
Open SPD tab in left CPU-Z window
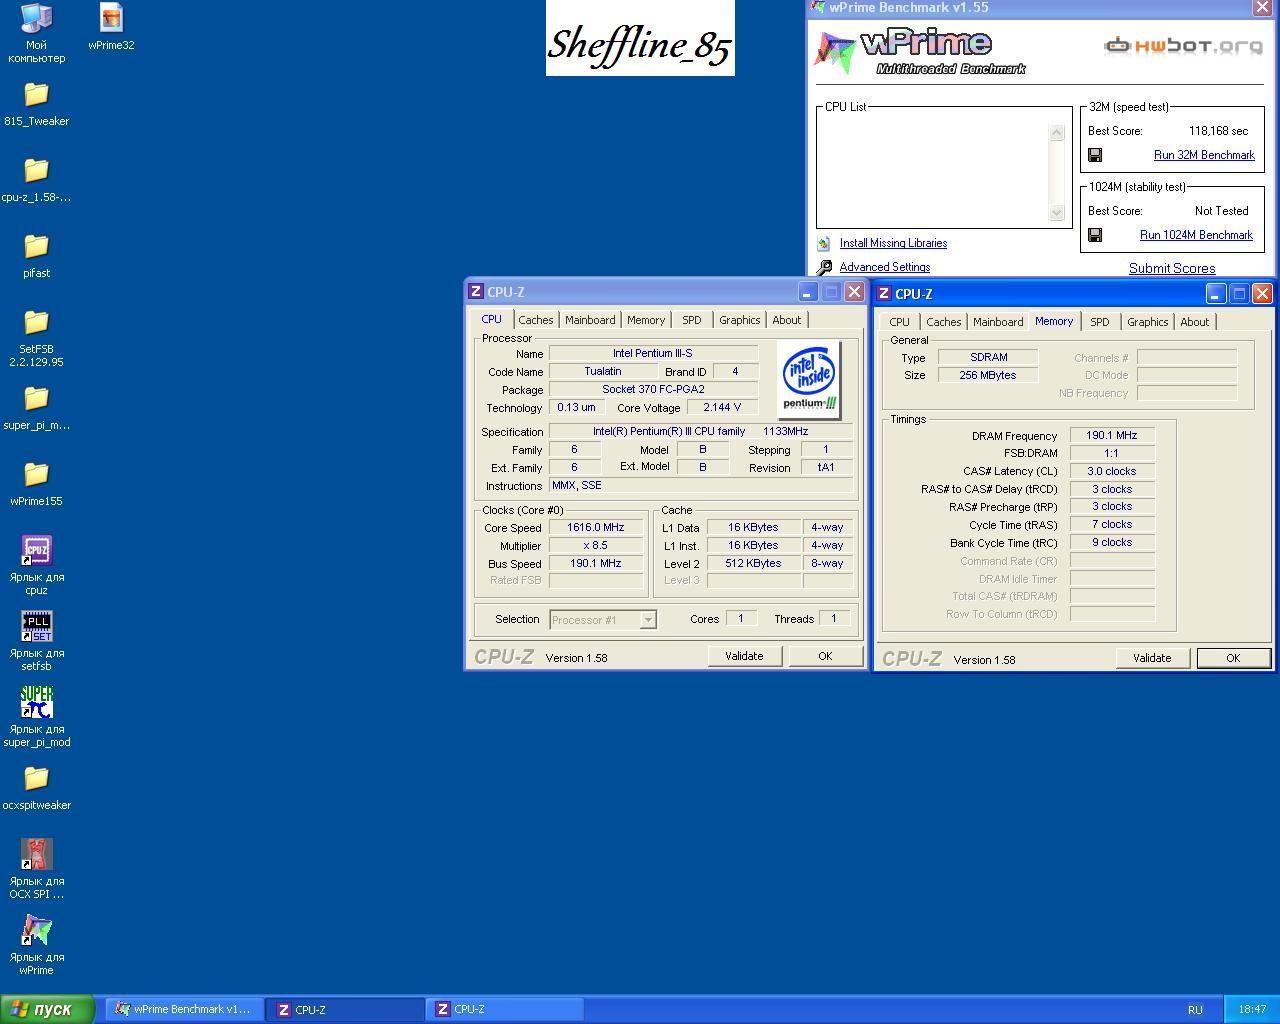click(x=692, y=320)
